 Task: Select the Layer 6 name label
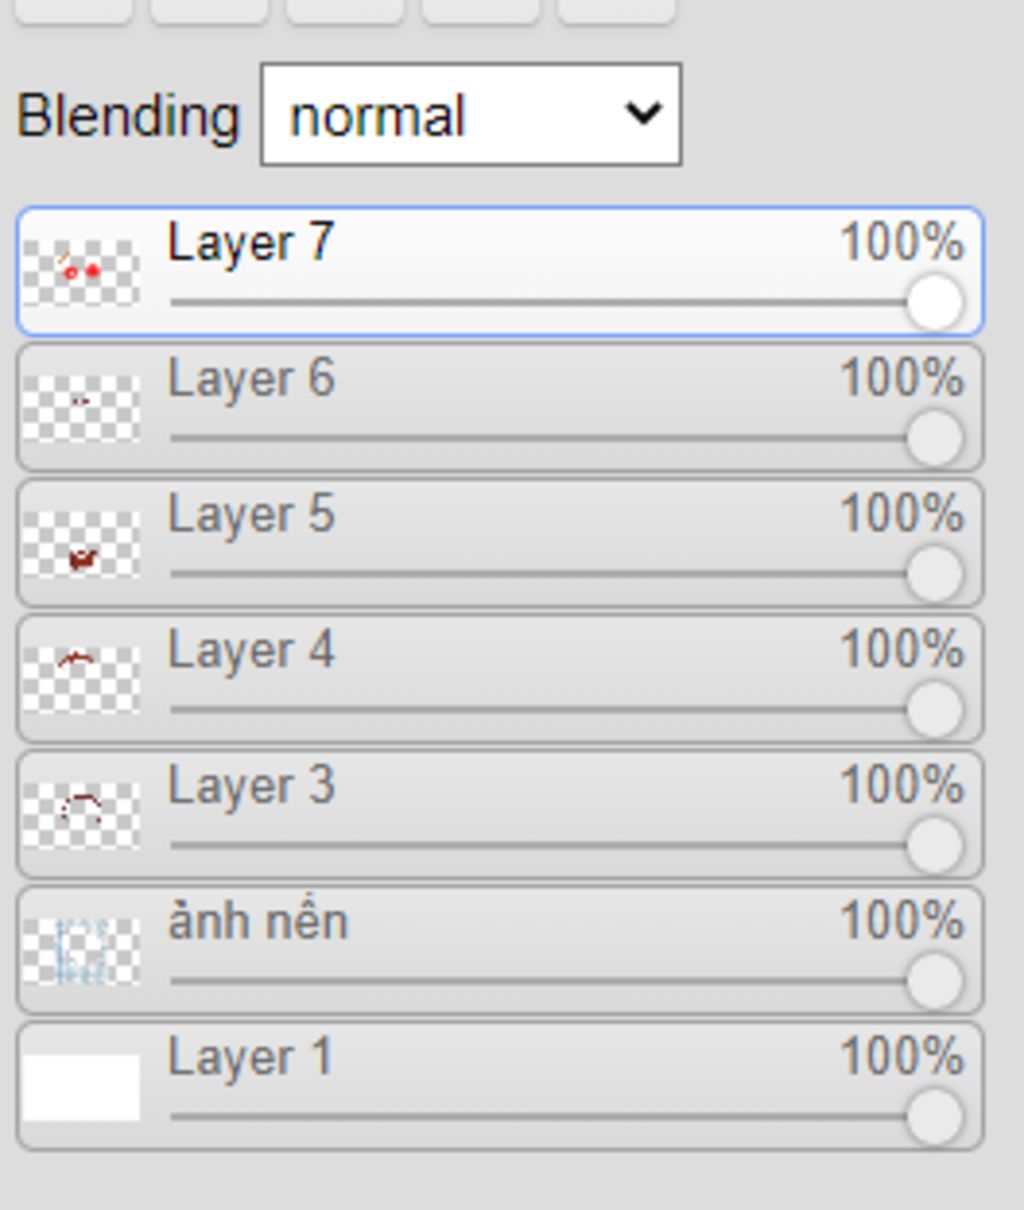(251, 380)
